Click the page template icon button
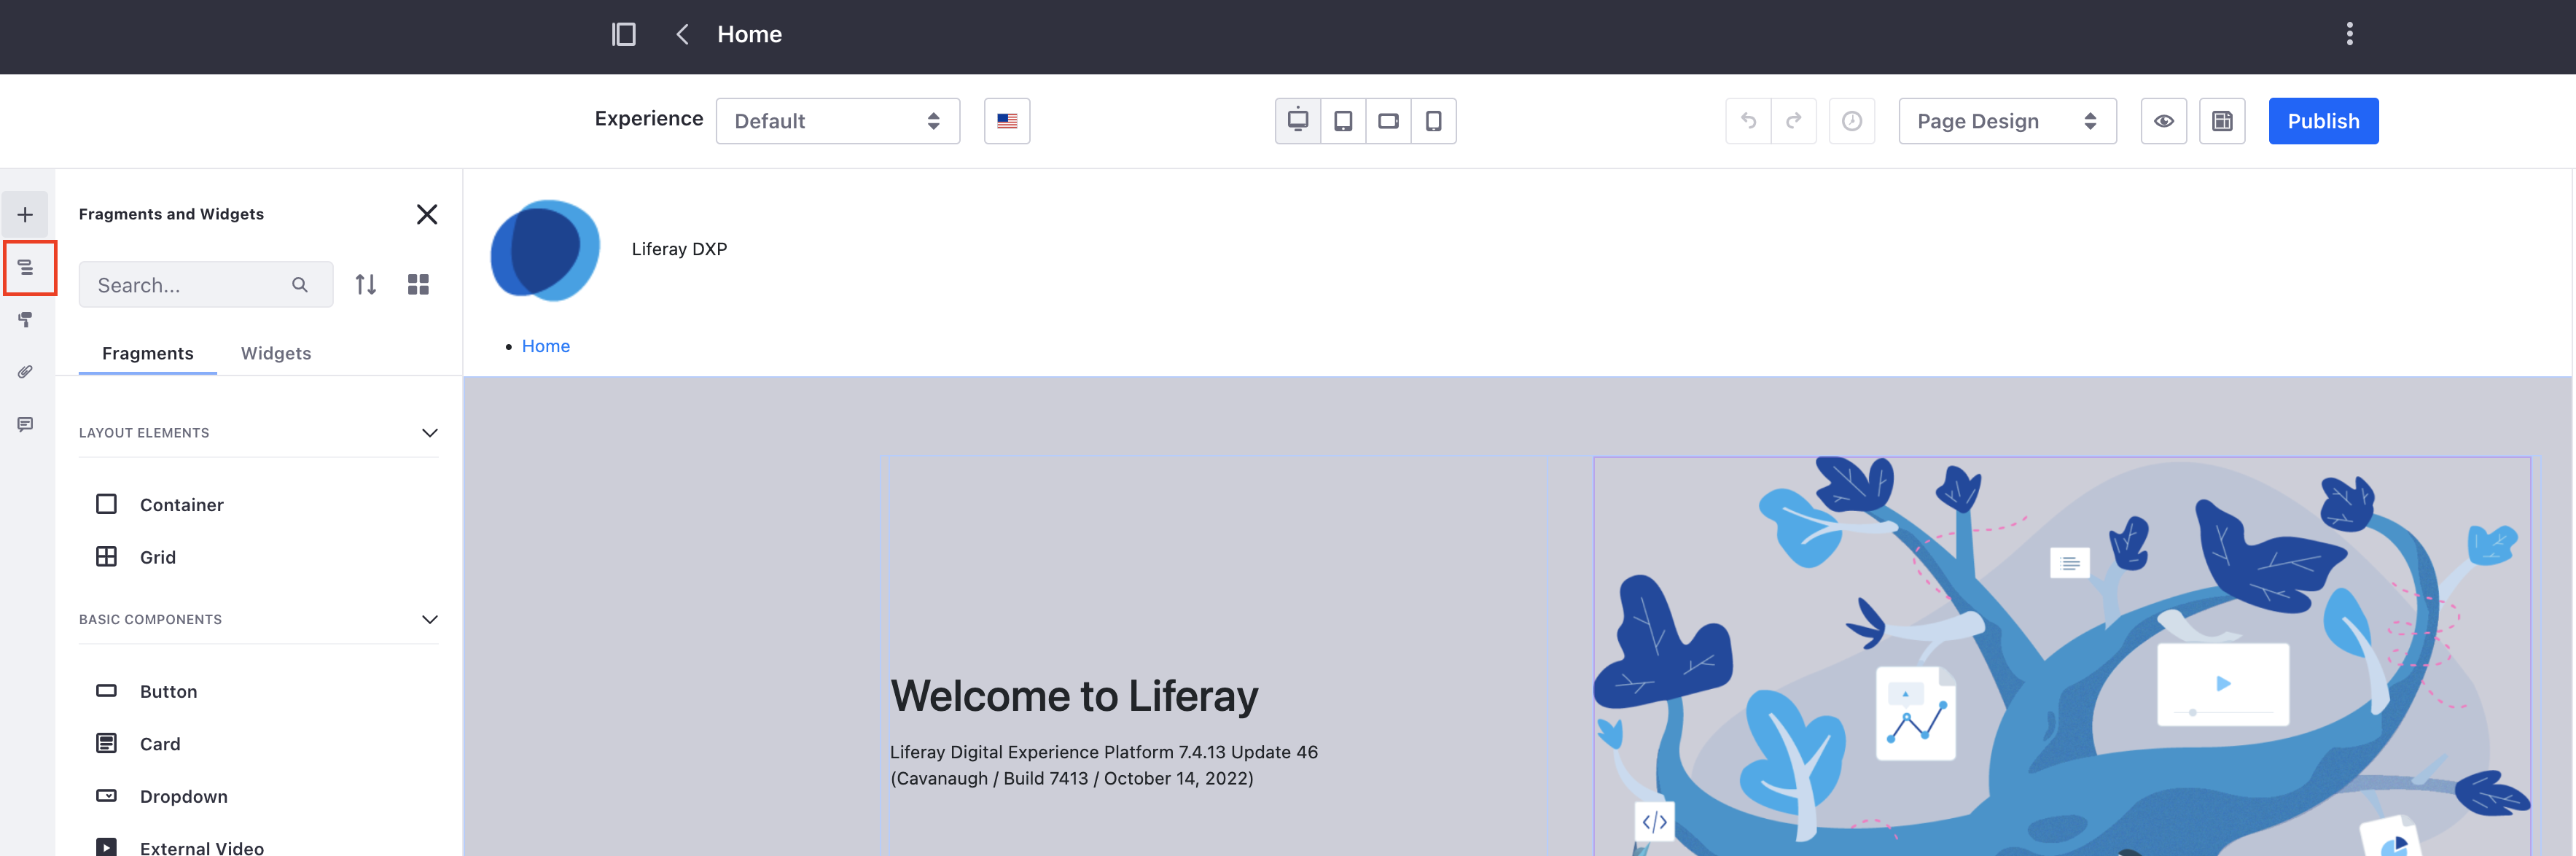 tap(2221, 121)
